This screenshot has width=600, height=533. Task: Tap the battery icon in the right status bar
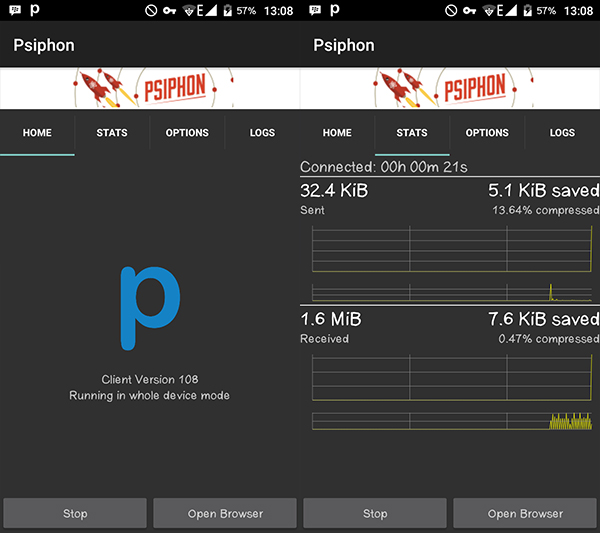[528, 10]
